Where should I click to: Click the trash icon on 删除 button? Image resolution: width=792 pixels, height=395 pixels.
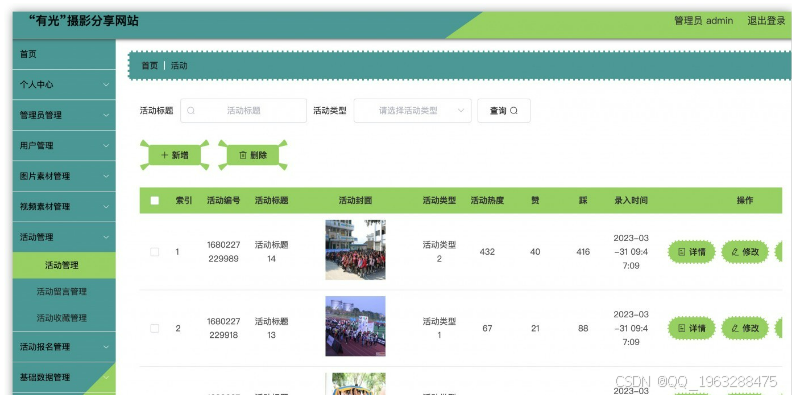click(x=242, y=155)
